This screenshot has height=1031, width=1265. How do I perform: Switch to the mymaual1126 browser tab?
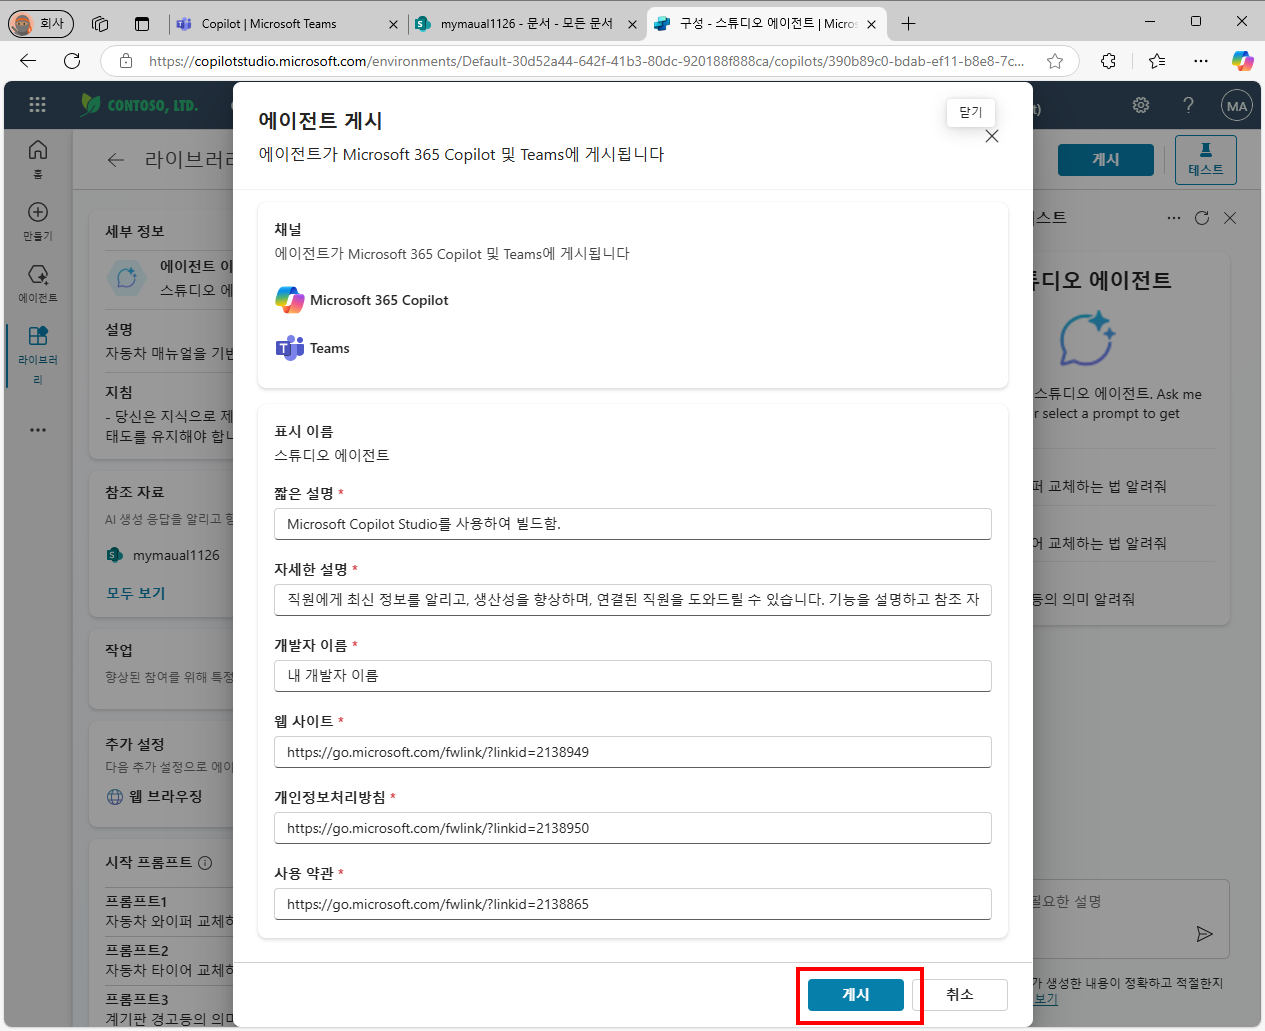(x=526, y=24)
